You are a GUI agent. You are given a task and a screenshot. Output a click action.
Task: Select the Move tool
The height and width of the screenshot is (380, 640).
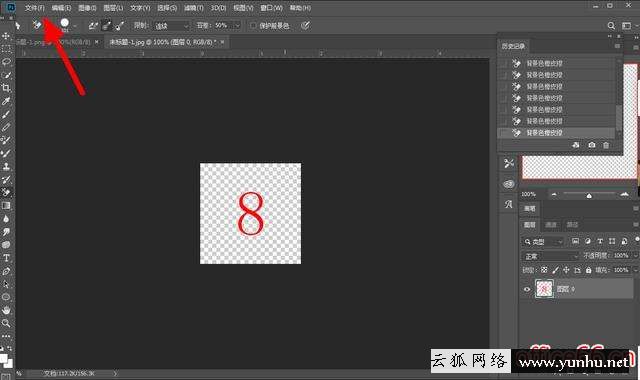click(6, 36)
